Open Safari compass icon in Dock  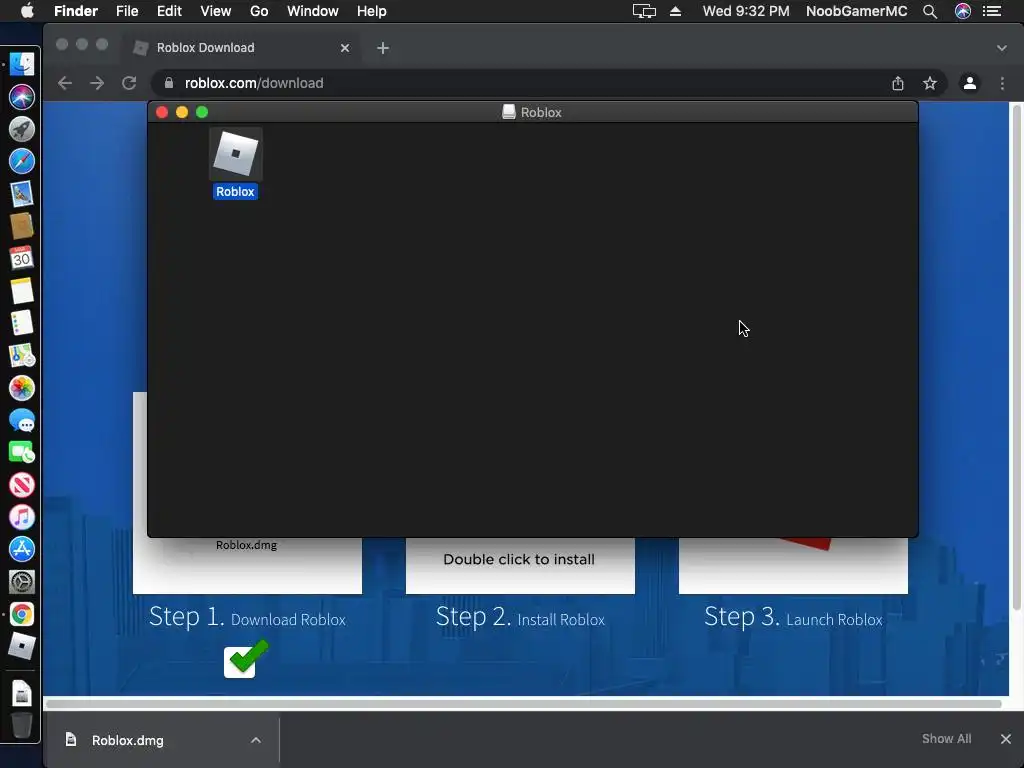[x=22, y=161]
